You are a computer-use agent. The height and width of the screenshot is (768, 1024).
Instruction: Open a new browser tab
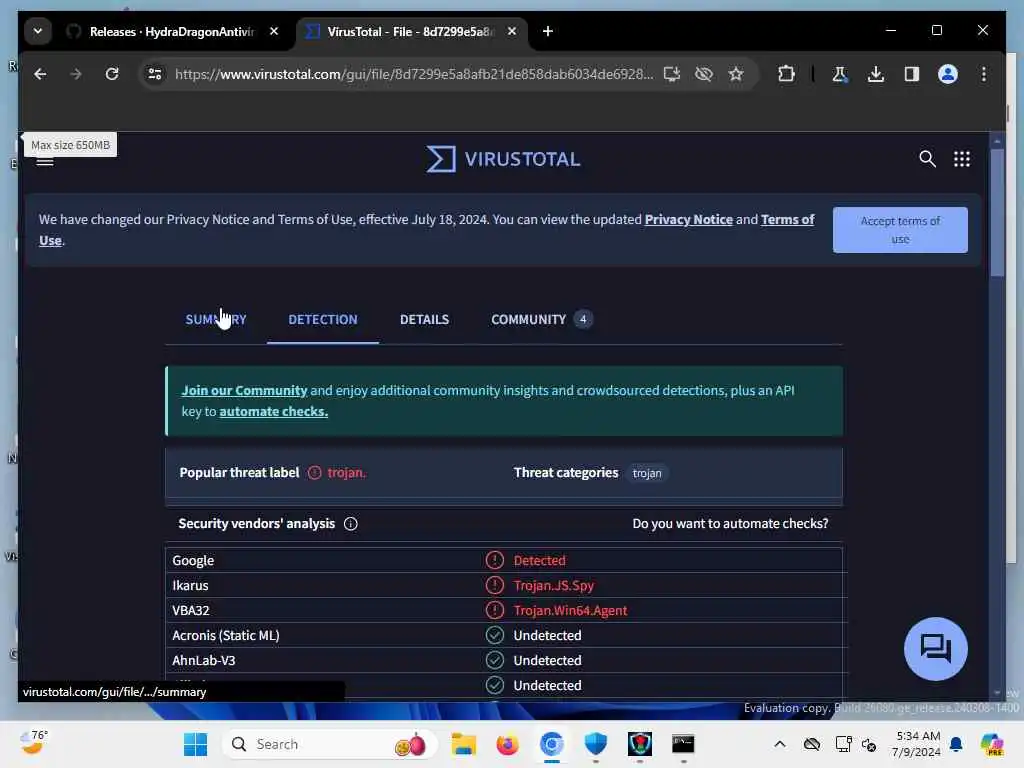548,31
